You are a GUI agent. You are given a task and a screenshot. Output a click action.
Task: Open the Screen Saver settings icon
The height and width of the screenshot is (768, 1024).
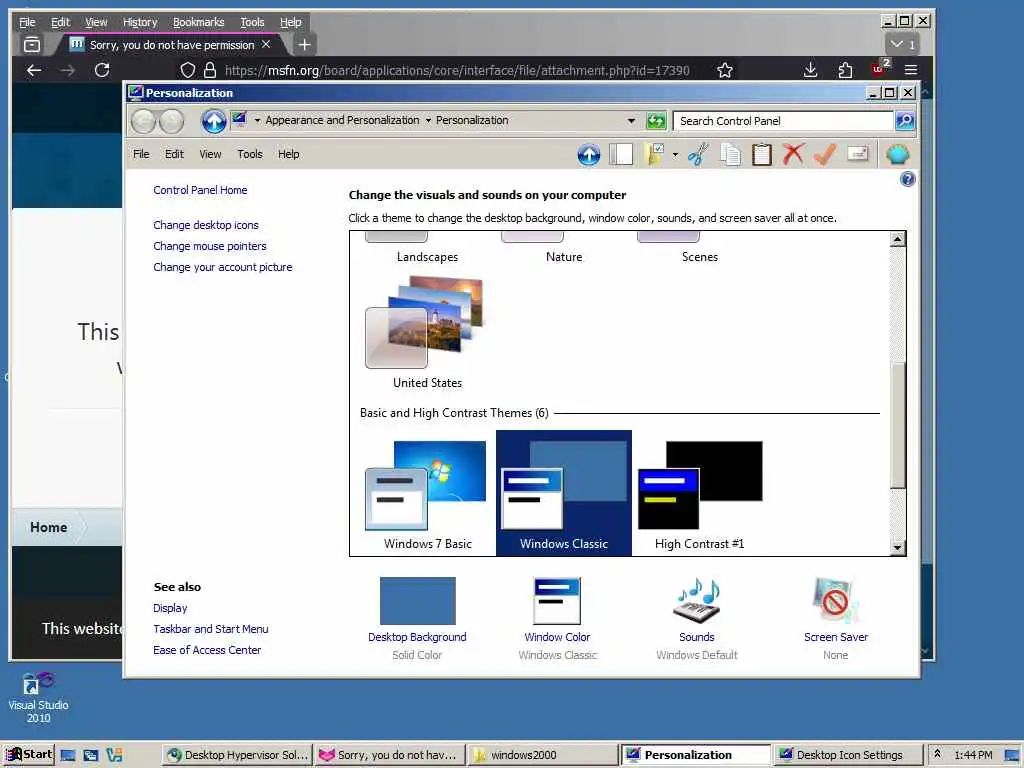[x=835, y=601]
